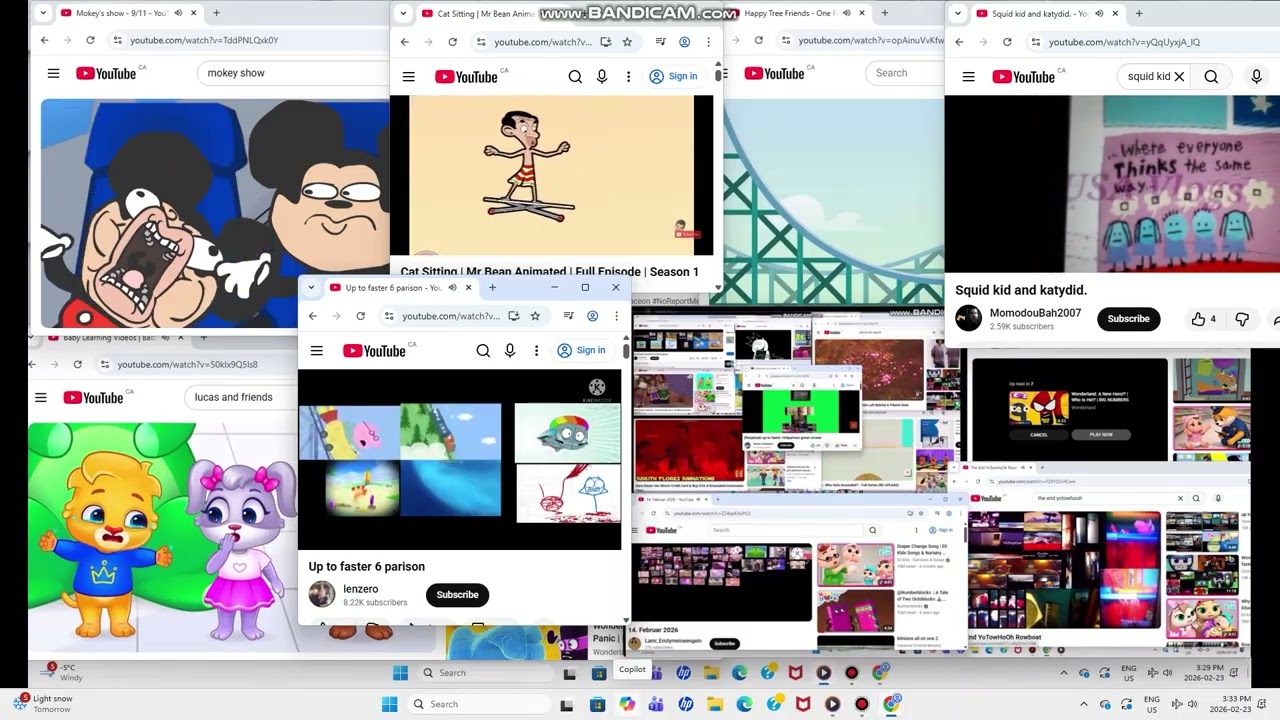Screen dimensions: 1280x720
Task: Subscribe to MomodouBah2007 channel
Action: (1128, 319)
